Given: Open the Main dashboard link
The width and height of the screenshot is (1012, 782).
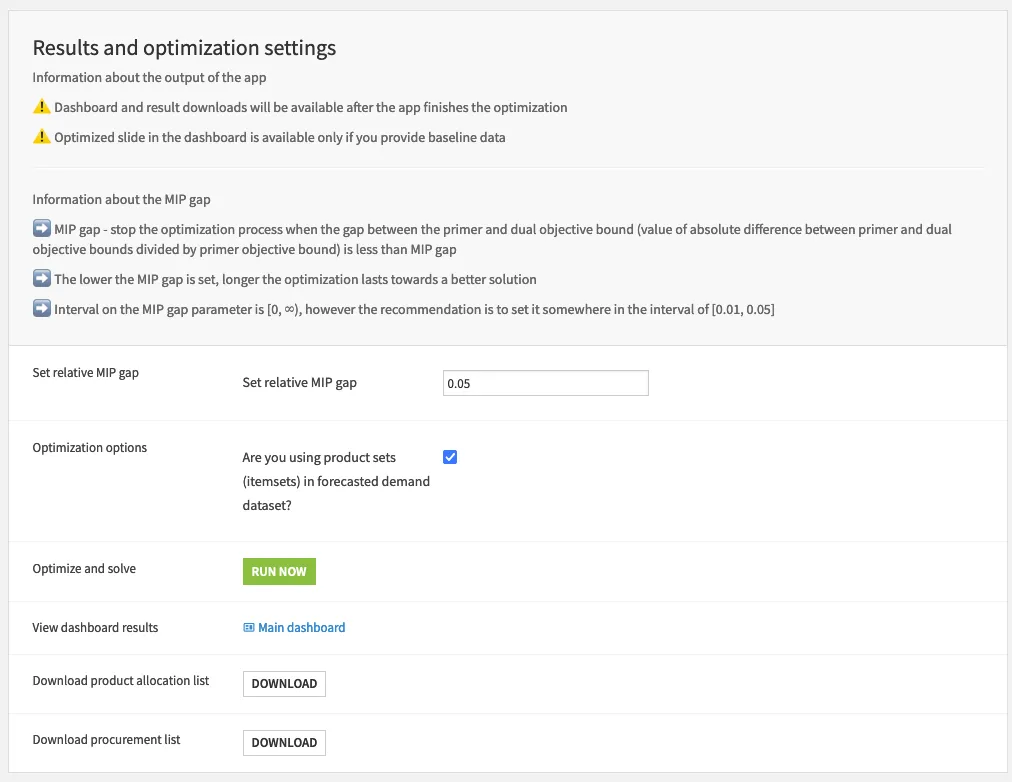Looking at the screenshot, I should [301, 628].
